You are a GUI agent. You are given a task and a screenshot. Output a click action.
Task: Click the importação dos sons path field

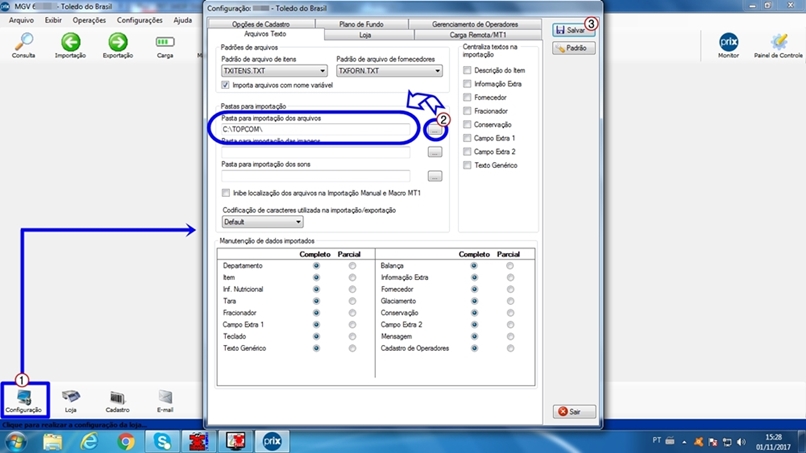click(x=316, y=176)
